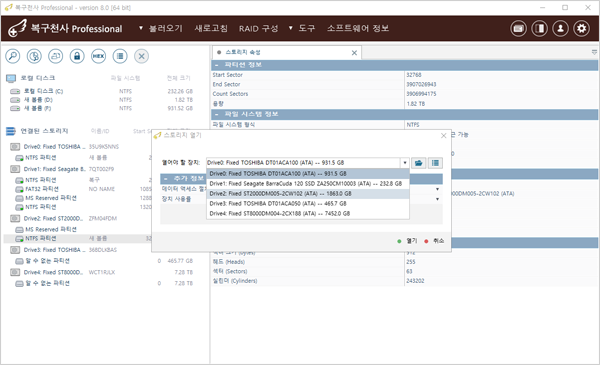Image resolution: width=600 pixels, height=365 pixels.
Task: Open the tab list arrow at right panel edge
Action: 594,52
